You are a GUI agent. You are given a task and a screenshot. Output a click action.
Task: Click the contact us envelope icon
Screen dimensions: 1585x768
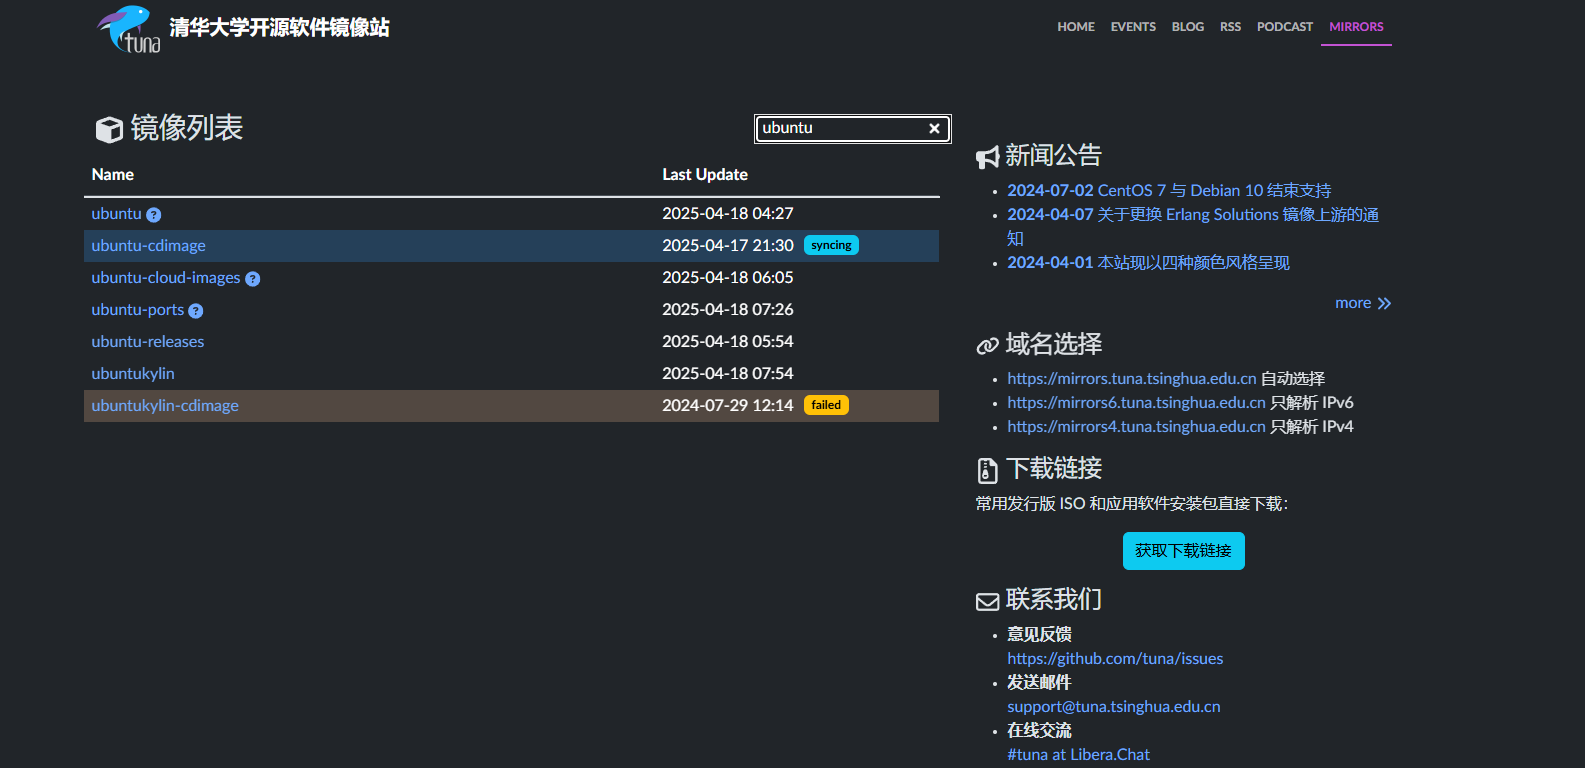[x=988, y=601]
